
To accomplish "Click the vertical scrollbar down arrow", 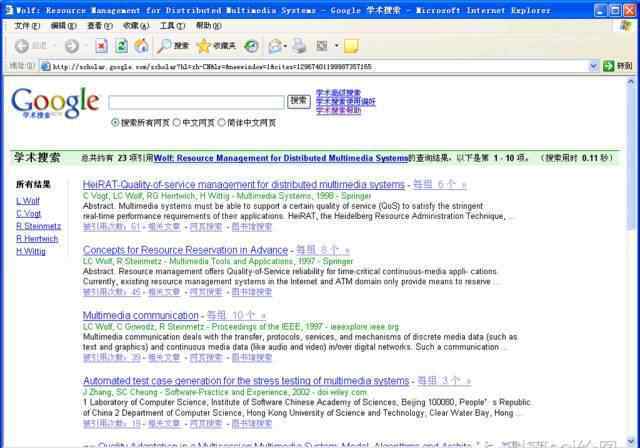I will tap(631, 441).
